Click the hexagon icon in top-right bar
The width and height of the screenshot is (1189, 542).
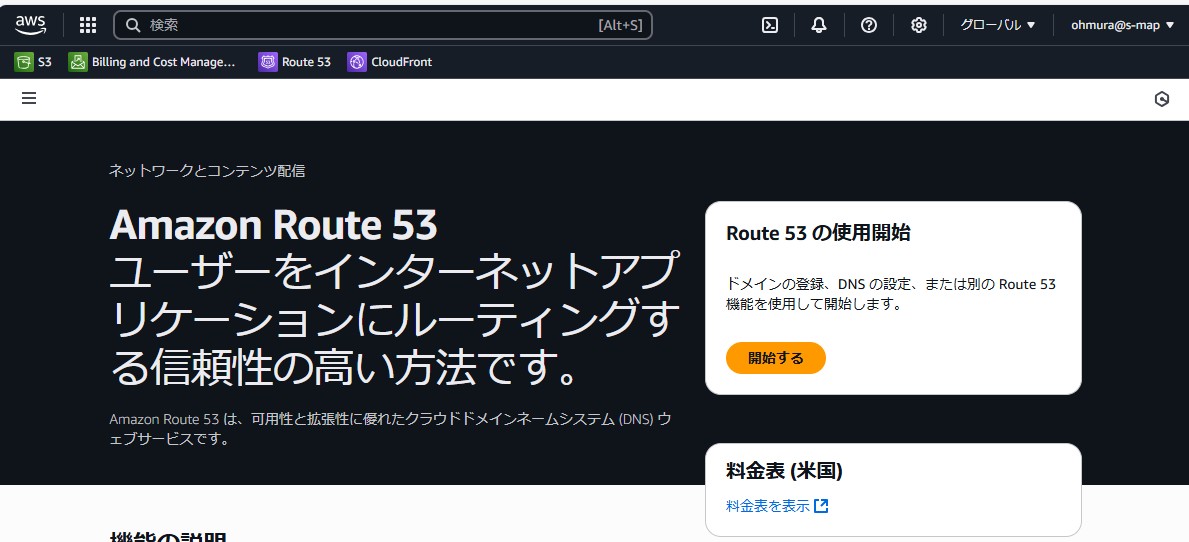(1162, 99)
